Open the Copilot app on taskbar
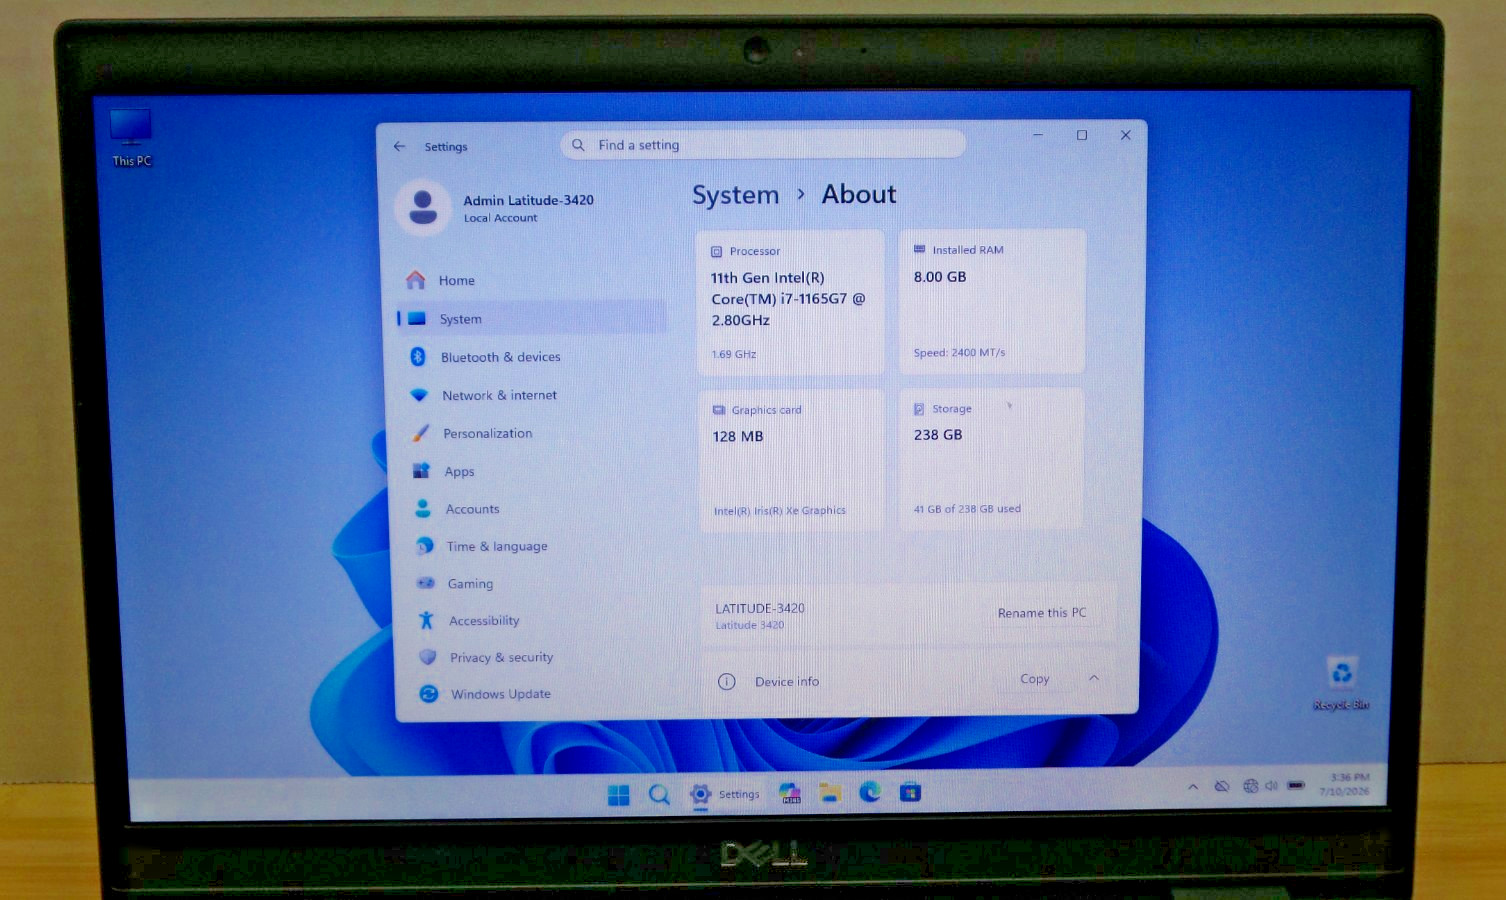The width and height of the screenshot is (1506, 900). (x=790, y=794)
